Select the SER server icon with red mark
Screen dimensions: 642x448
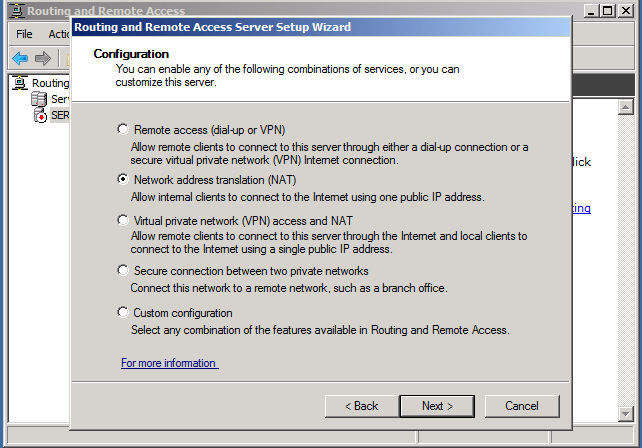coord(40,115)
